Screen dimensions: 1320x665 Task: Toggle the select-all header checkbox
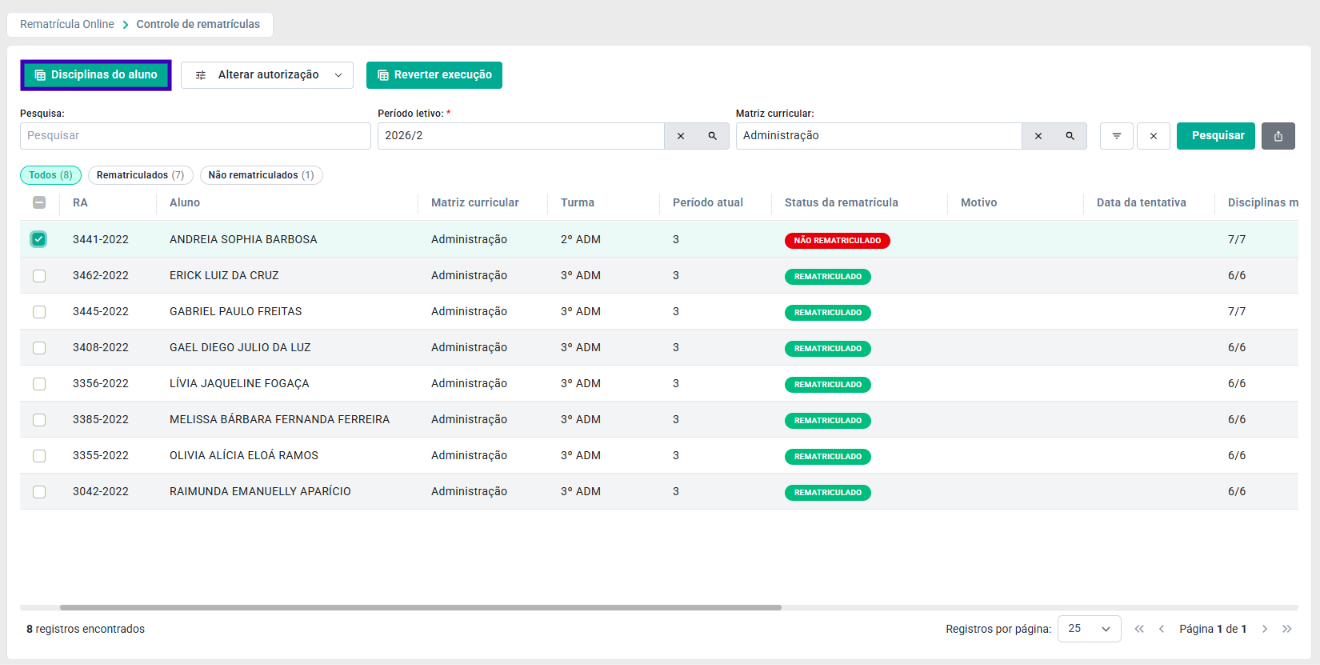(x=39, y=202)
